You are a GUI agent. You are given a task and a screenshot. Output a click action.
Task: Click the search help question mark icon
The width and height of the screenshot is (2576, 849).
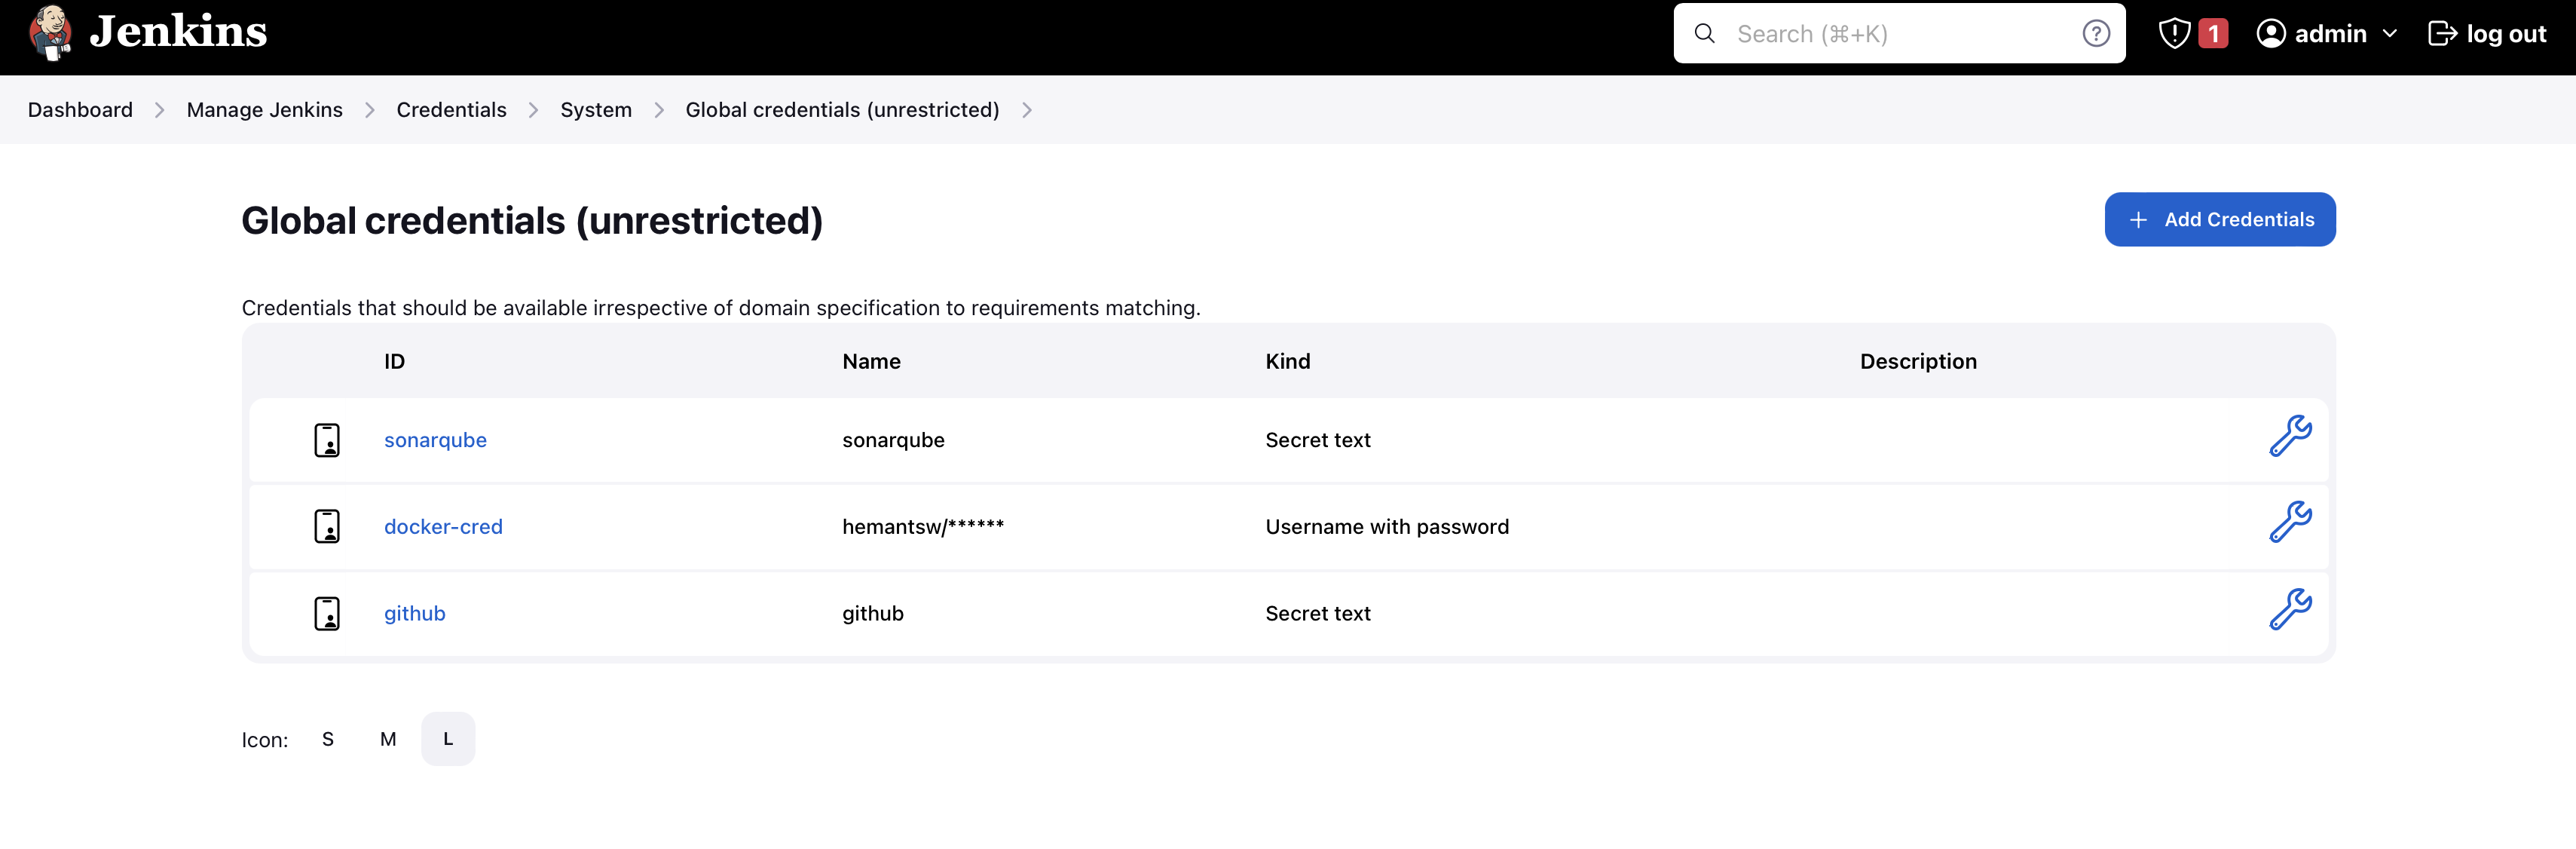[2096, 34]
